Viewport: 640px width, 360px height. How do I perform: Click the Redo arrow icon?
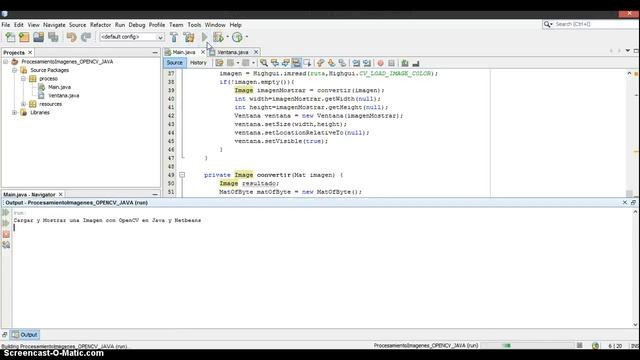86,37
